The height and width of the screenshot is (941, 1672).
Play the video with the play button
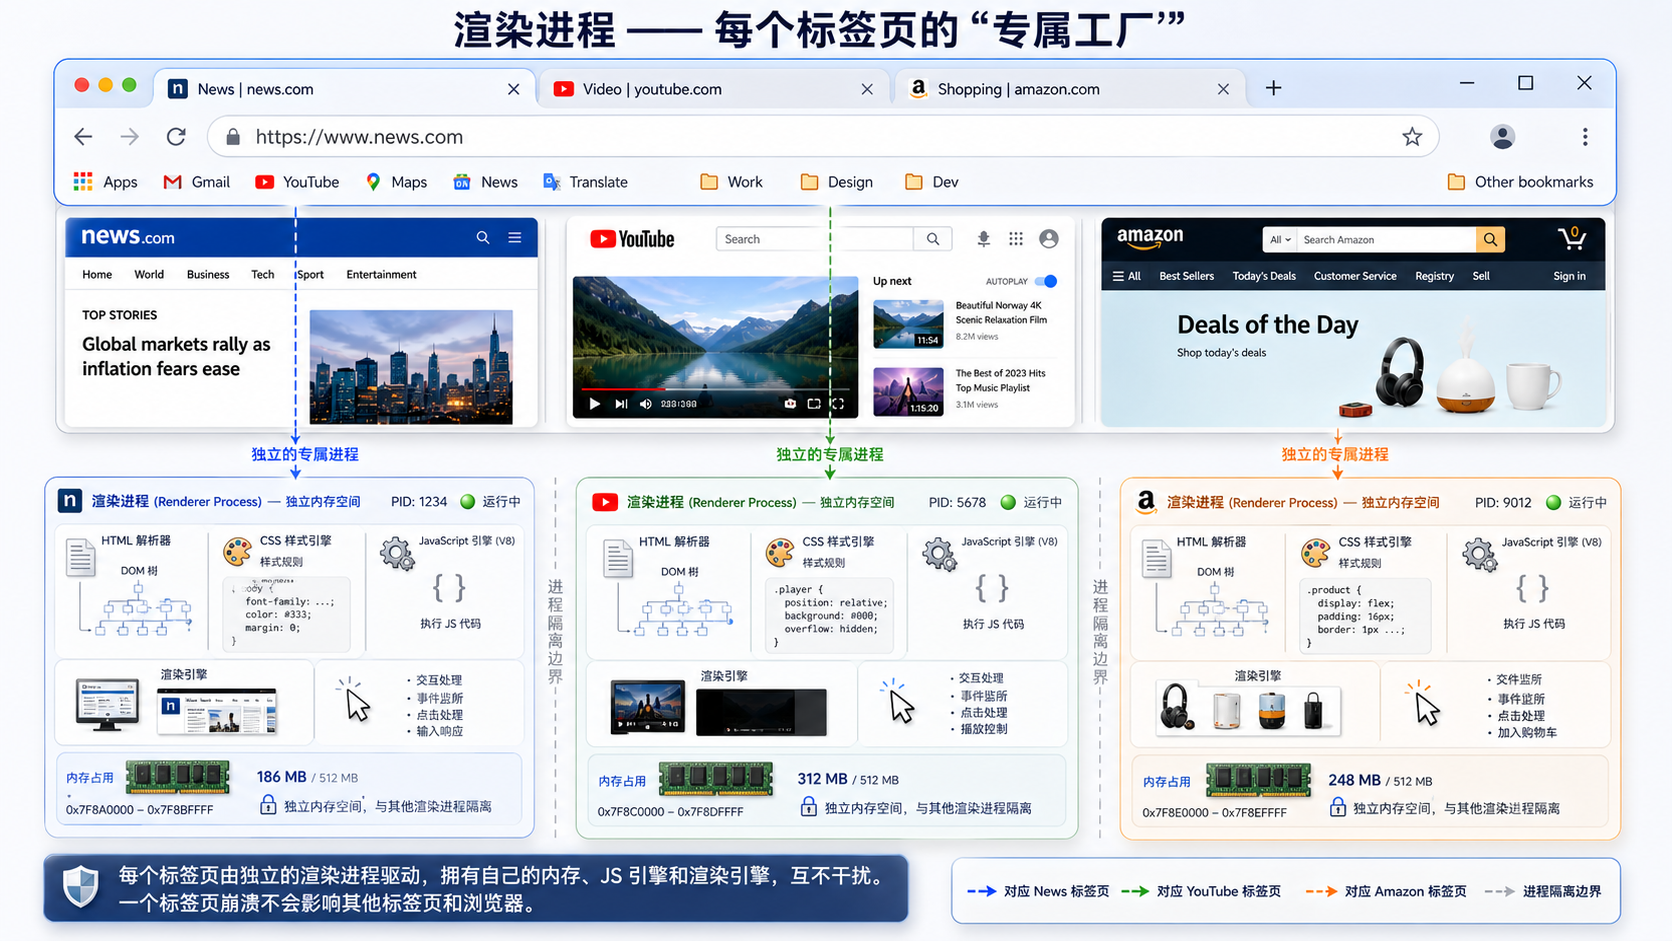click(x=595, y=404)
